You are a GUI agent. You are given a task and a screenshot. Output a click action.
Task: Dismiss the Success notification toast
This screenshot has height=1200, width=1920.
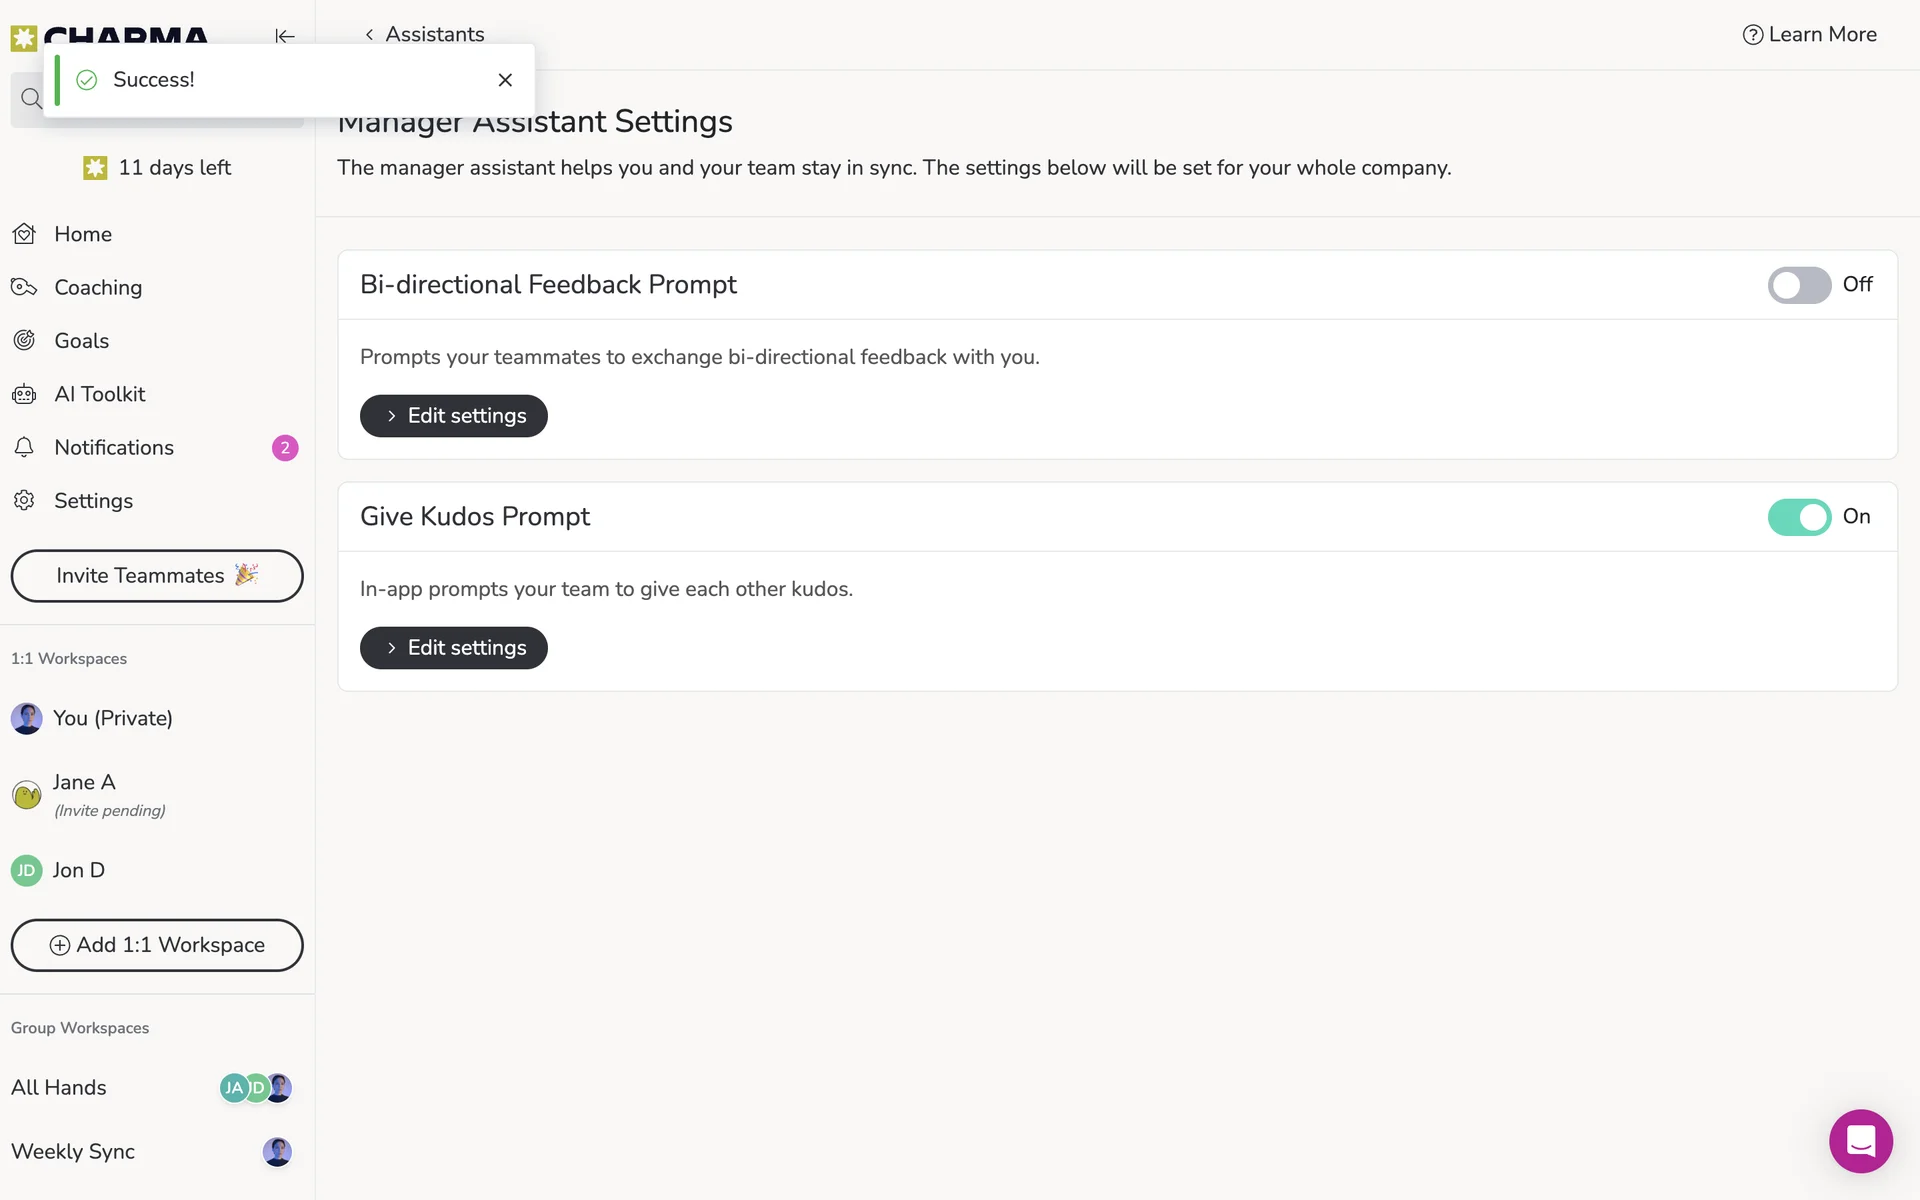(x=505, y=80)
